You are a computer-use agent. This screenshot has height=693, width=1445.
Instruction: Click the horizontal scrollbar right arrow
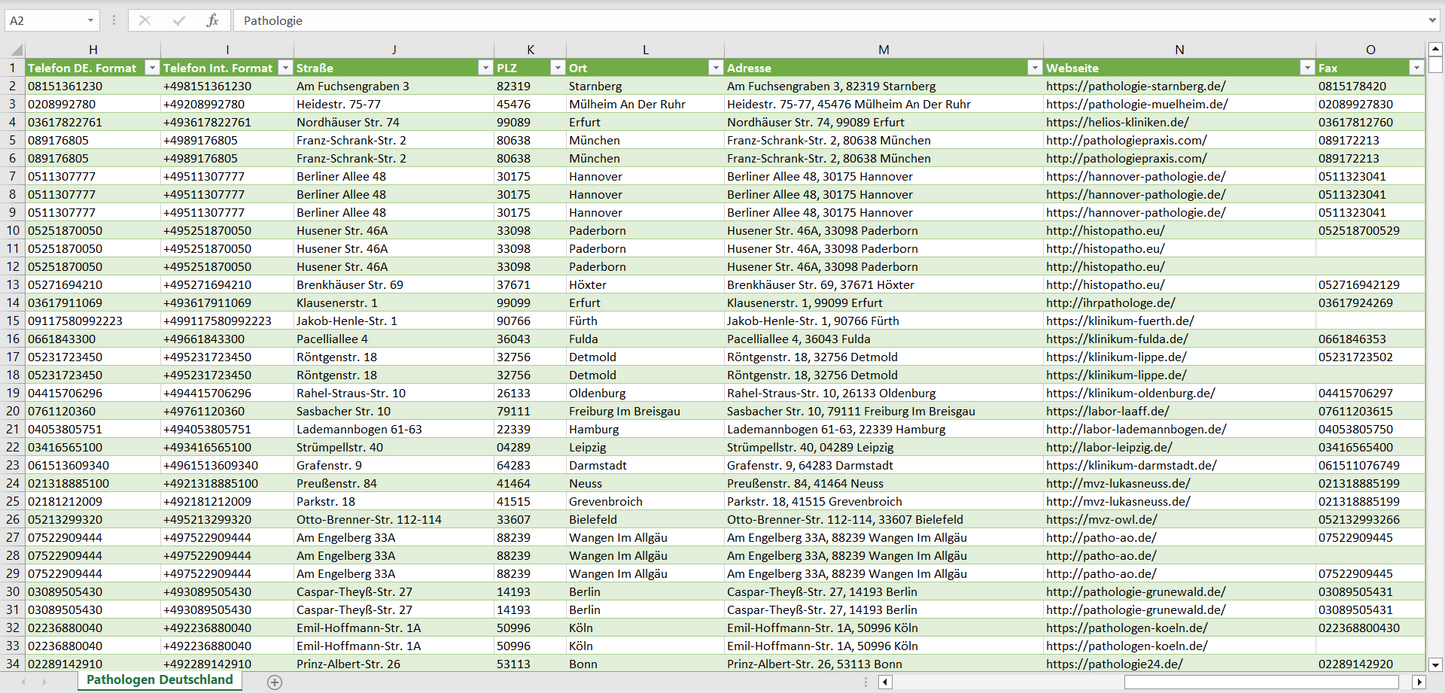click(1418, 682)
